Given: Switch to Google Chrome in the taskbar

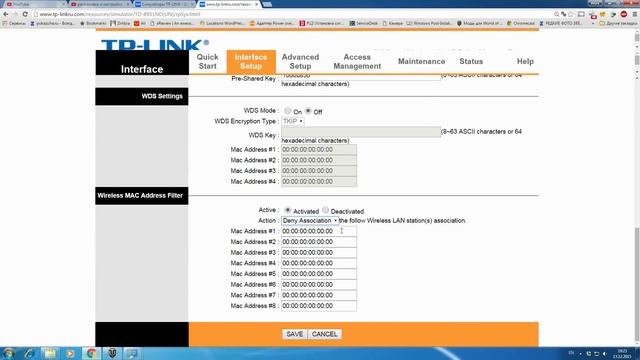Looking at the screenshot, I should [x=91, y=353].
